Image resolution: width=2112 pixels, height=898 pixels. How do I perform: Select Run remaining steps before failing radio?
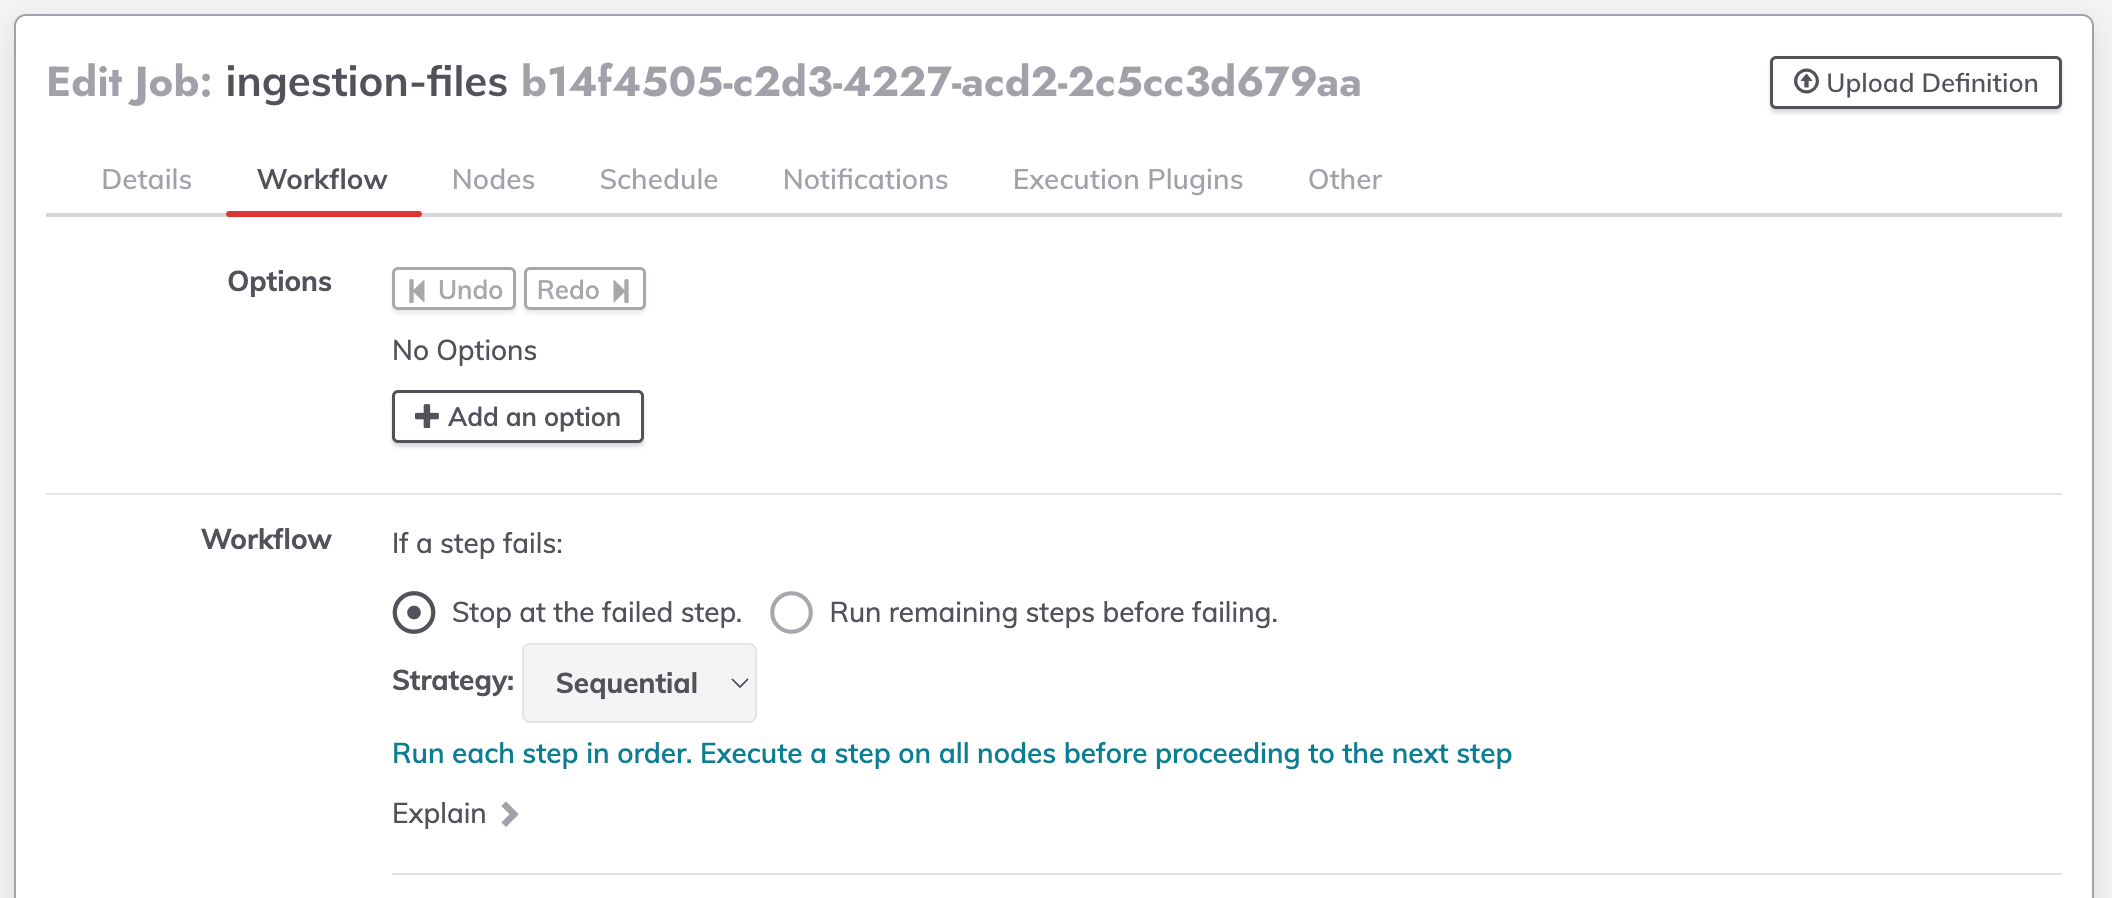[791, 612]
